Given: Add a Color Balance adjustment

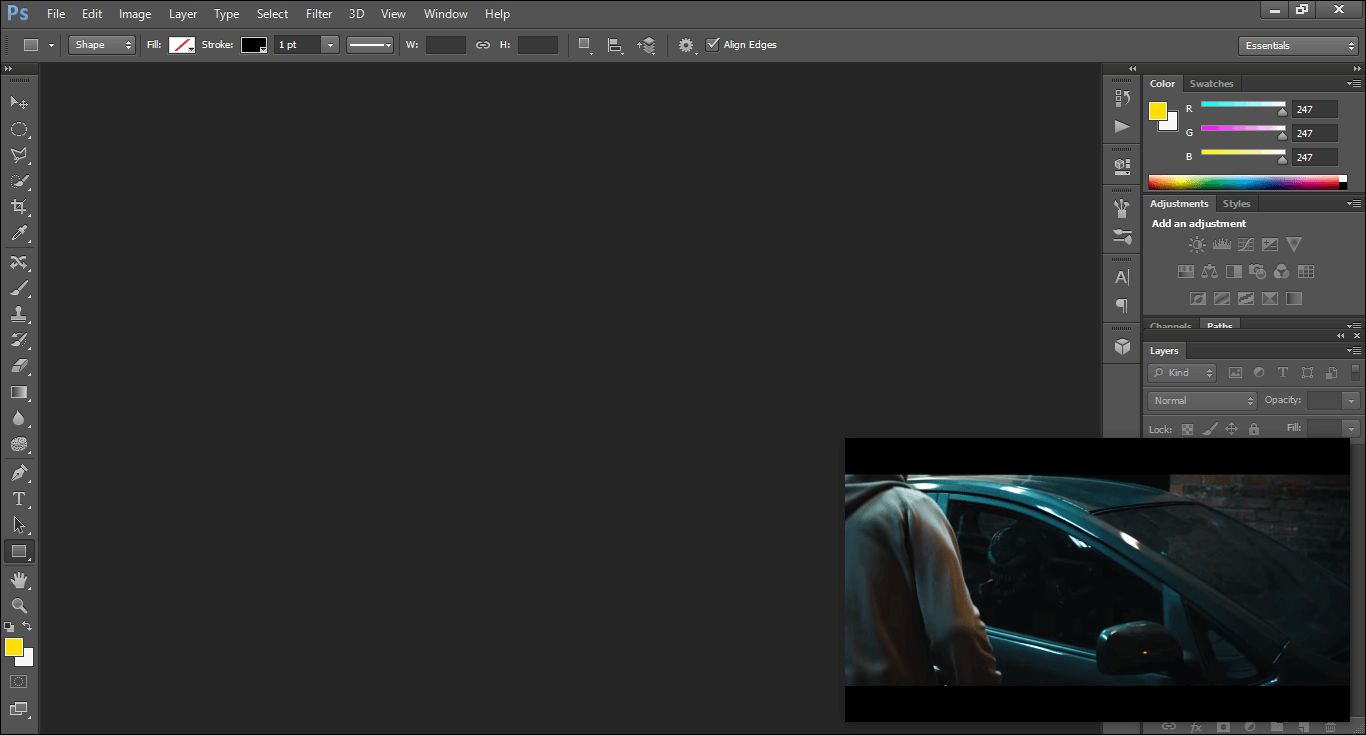Looking at the screenshot, I should pos(1210,271).
